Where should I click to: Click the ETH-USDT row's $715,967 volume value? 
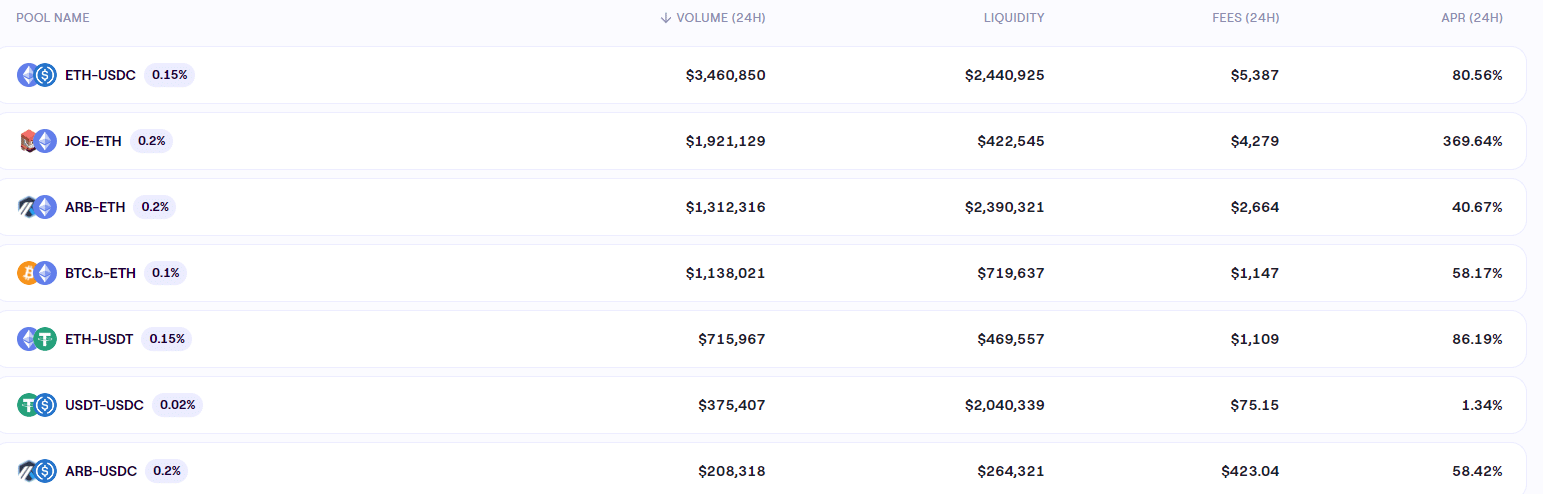[731, 339]
